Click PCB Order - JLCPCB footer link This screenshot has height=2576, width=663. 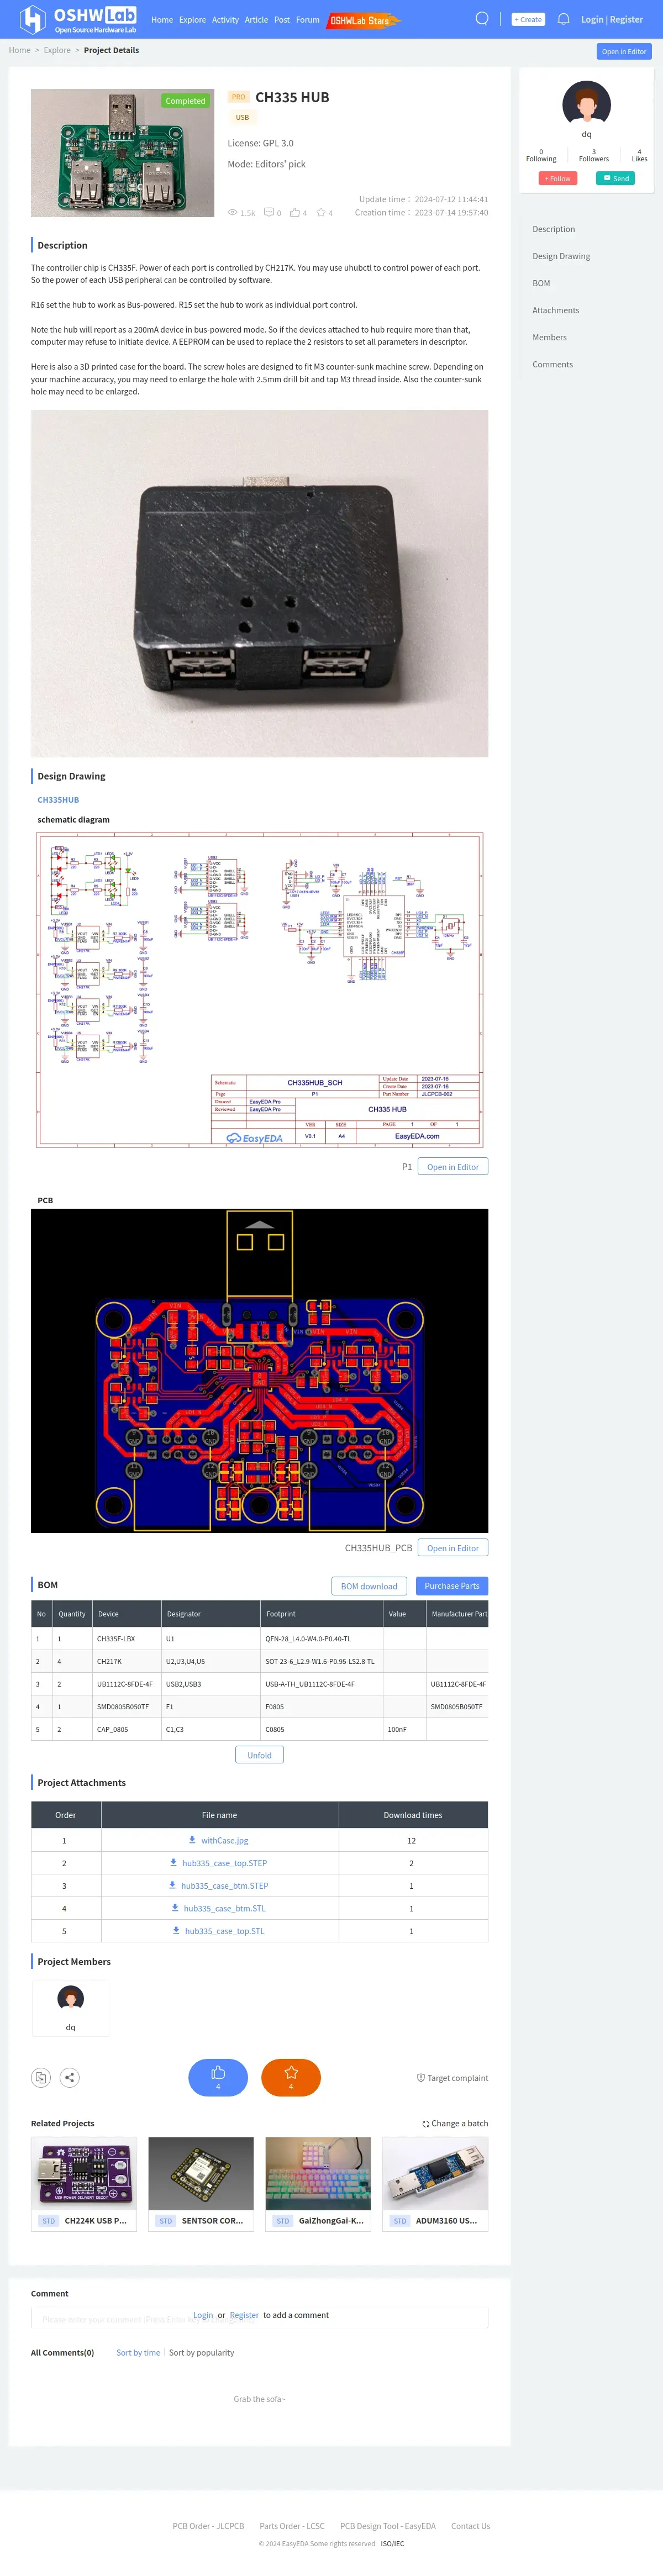[208, 2525]
